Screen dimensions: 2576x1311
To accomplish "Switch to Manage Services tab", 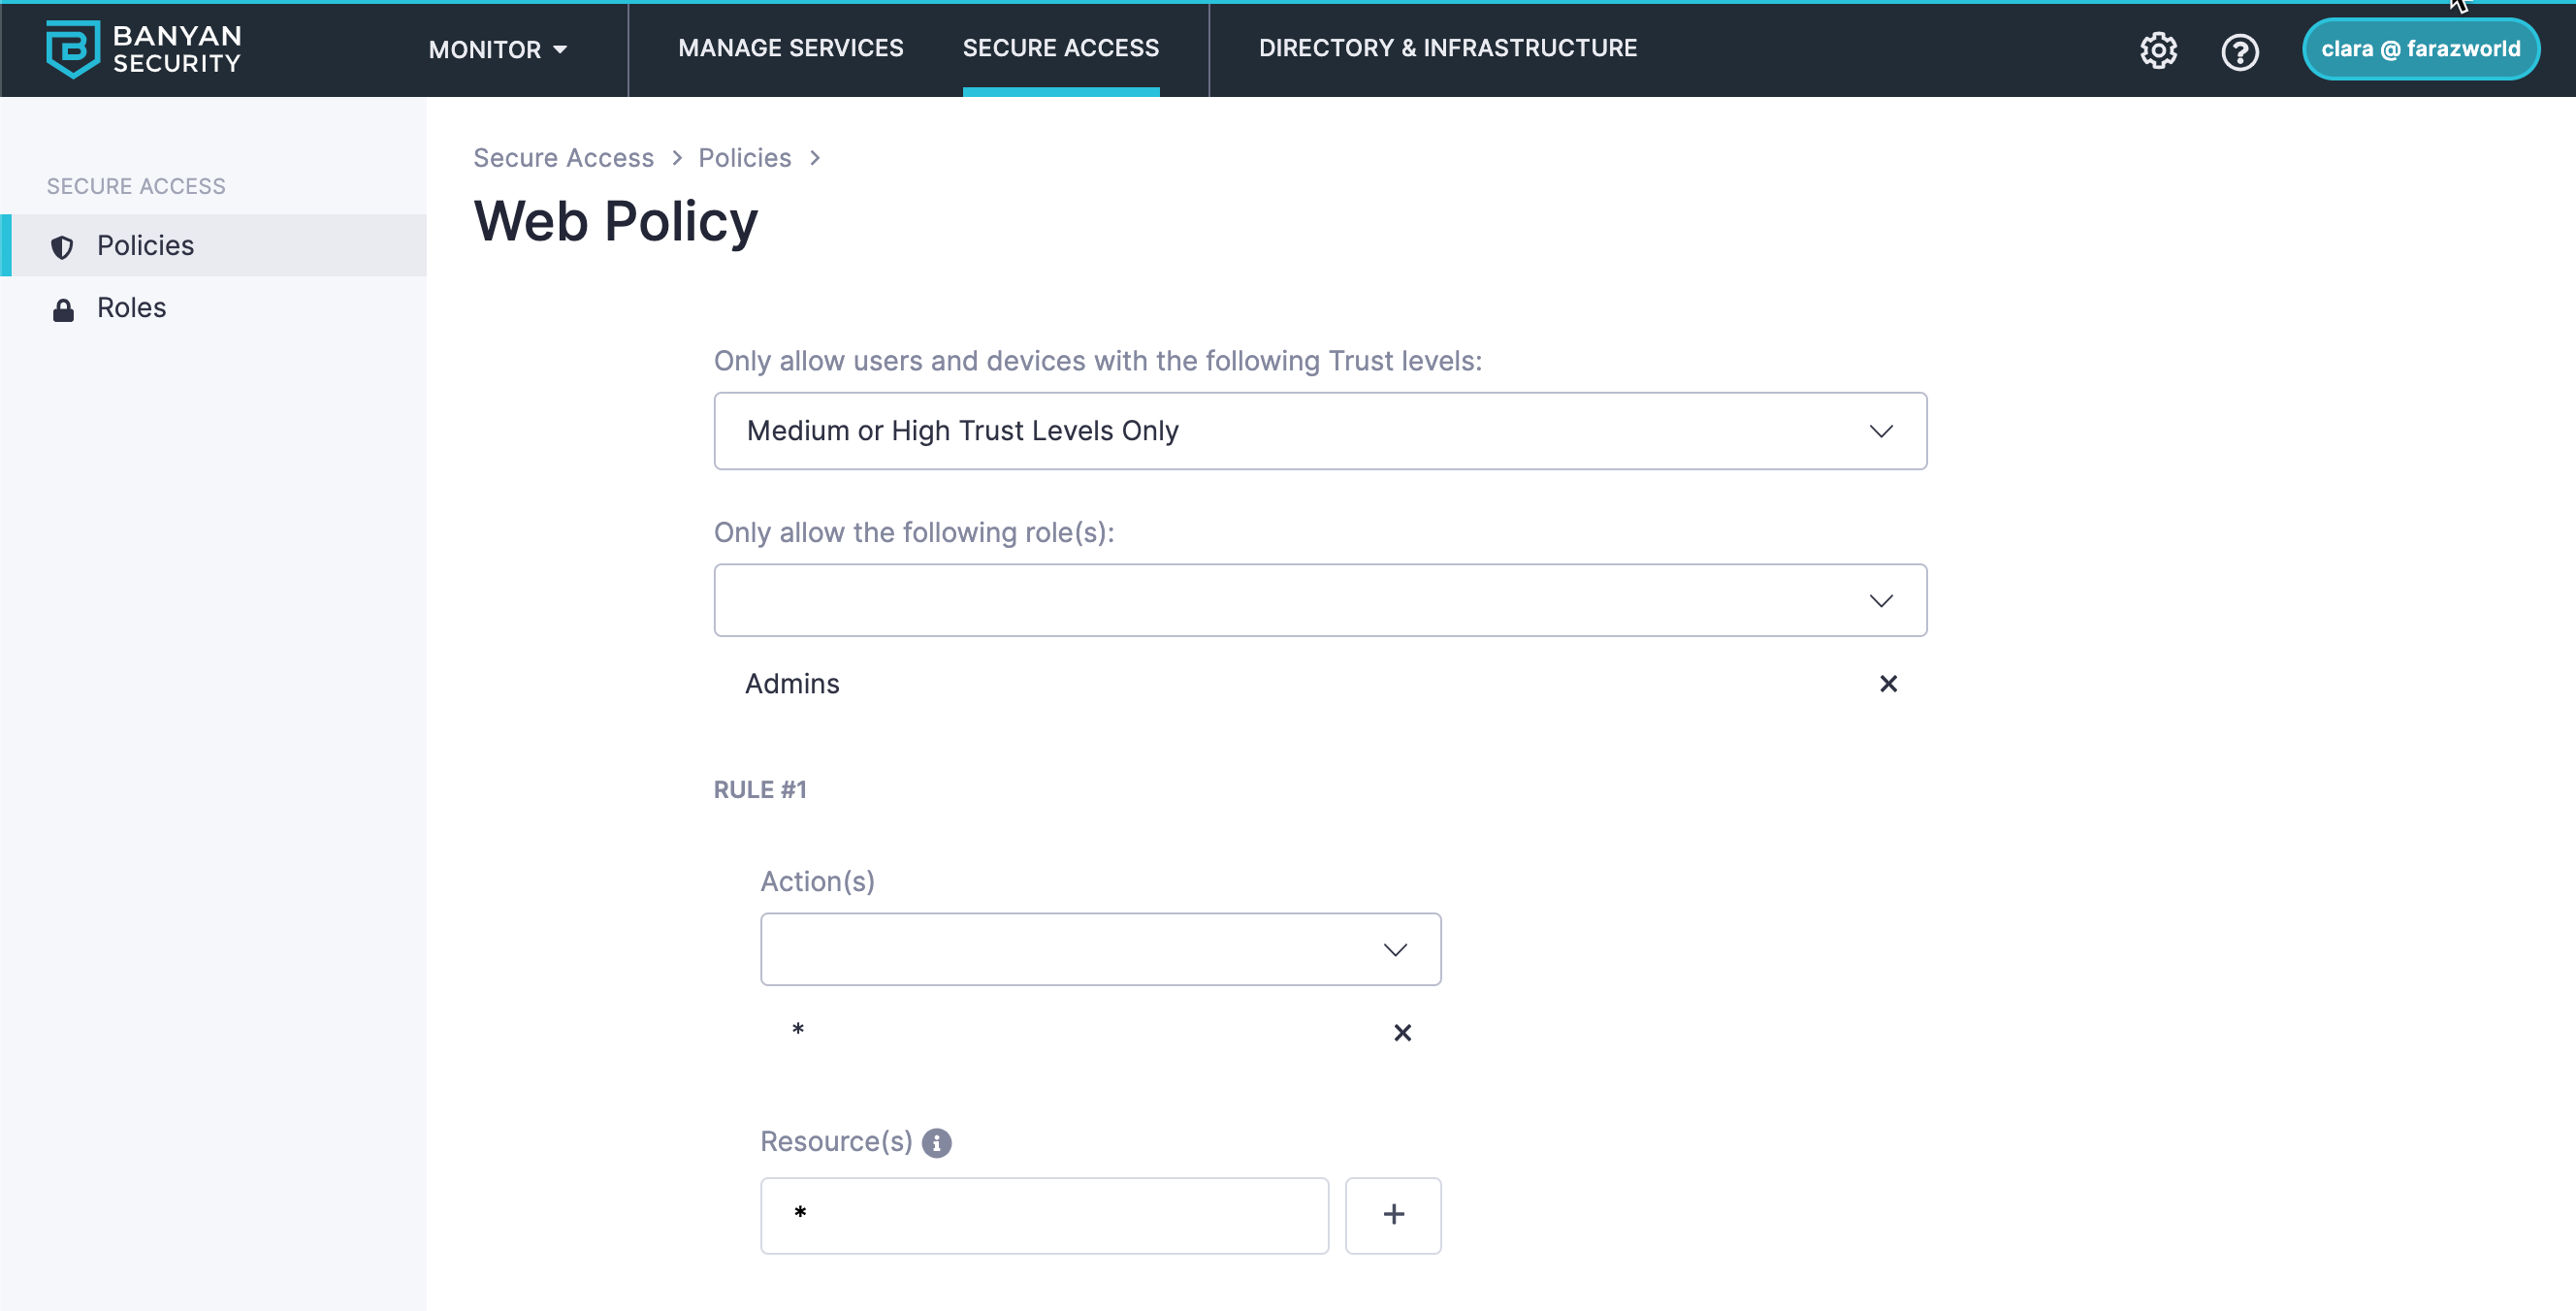I will (x=790, y=48).
